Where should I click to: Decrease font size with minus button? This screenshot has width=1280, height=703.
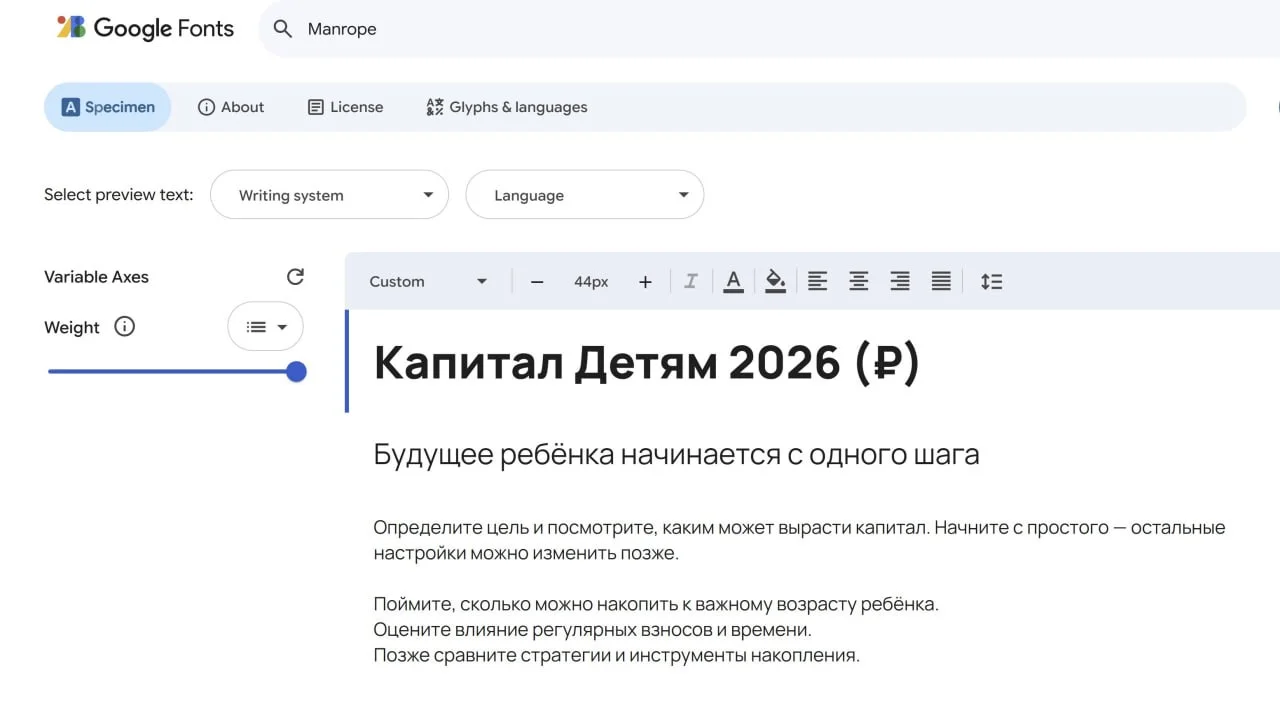pos(537,282)
